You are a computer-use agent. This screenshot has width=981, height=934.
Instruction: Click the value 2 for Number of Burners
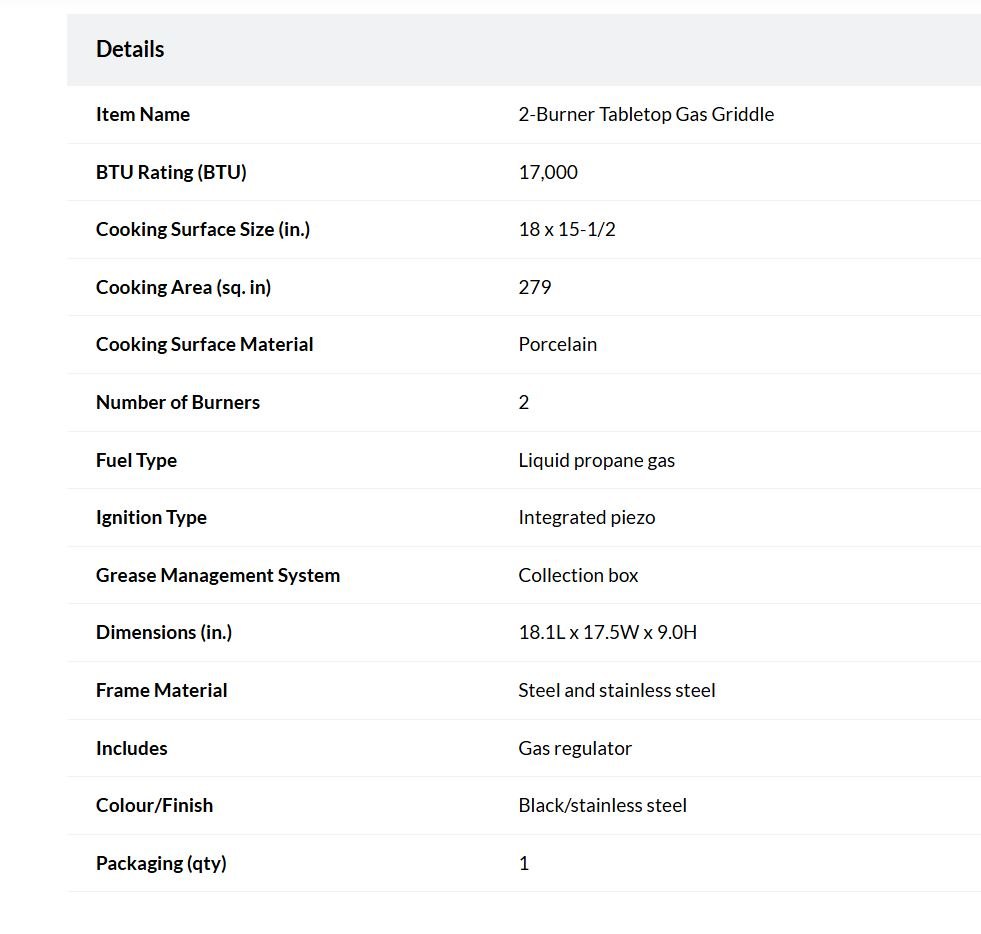click(524, 402)
